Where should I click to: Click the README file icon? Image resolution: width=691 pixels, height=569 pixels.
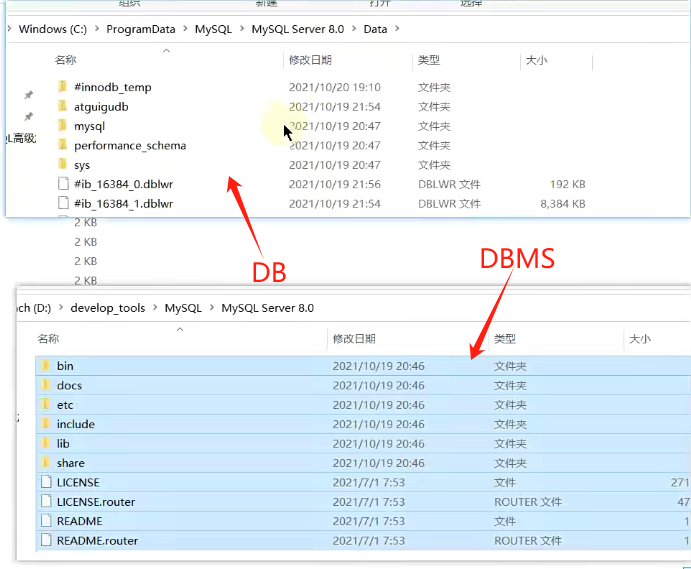pos(46,521)
